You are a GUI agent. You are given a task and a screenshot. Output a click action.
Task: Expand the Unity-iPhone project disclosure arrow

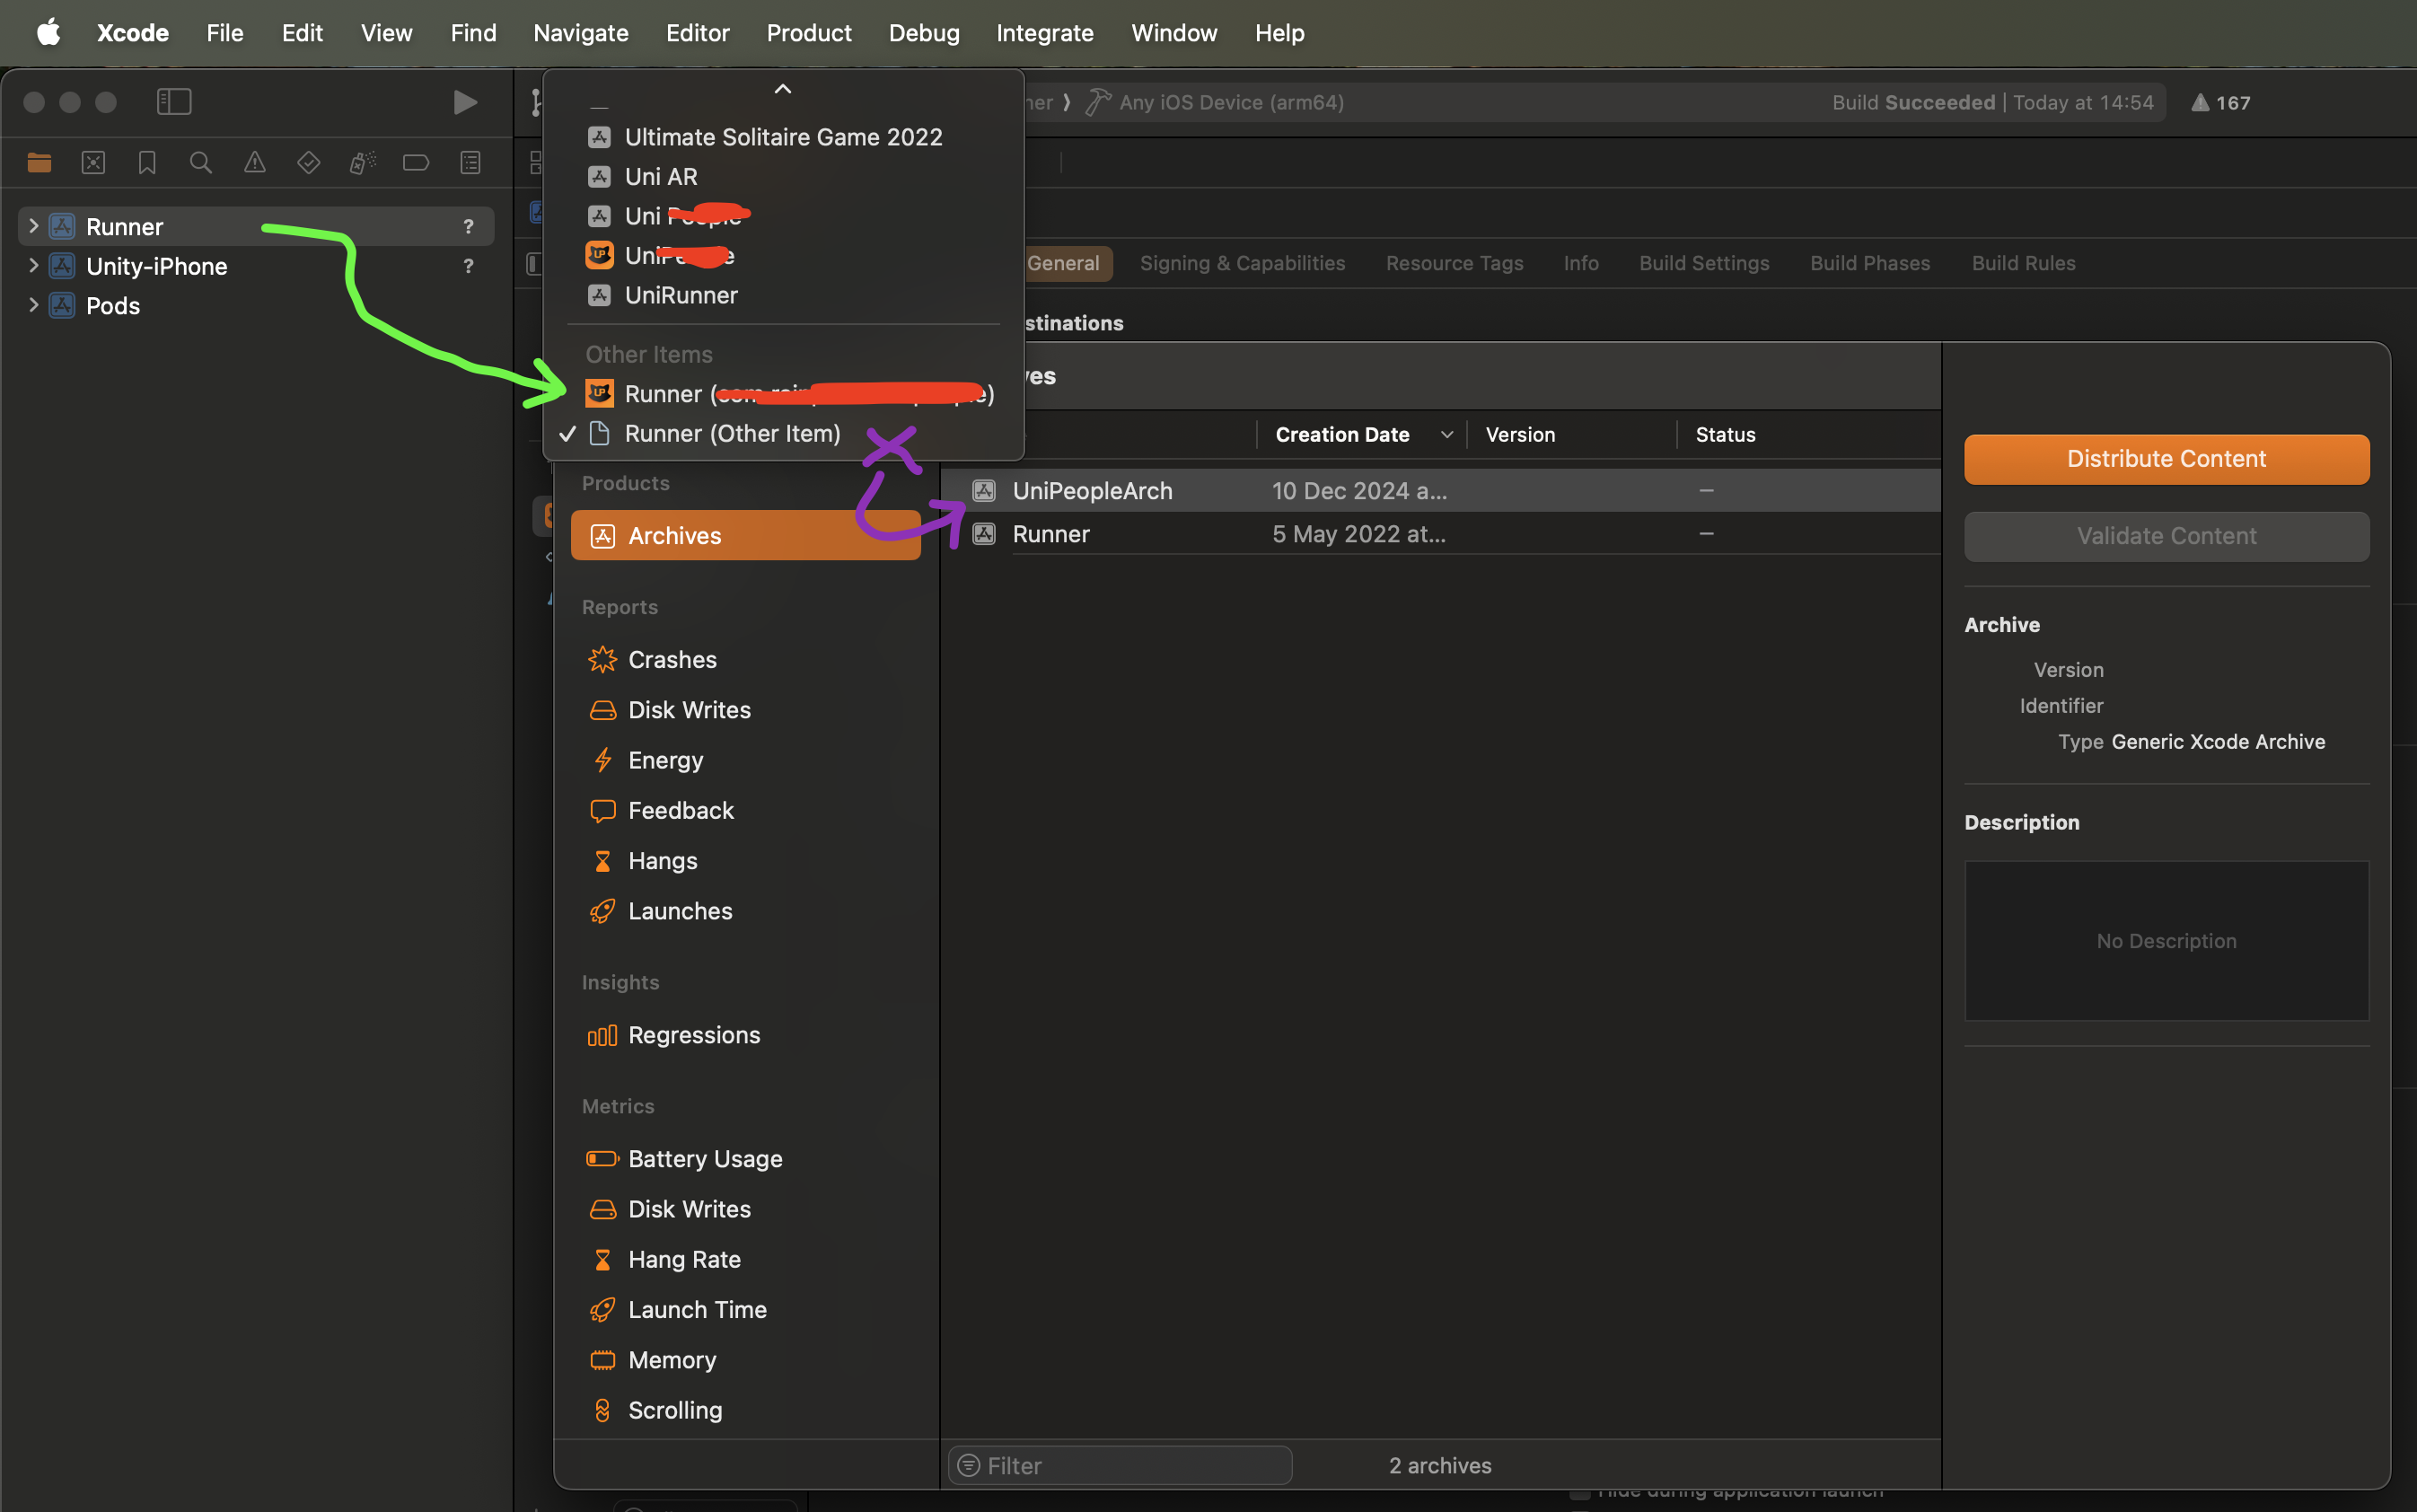pos(34,265)
